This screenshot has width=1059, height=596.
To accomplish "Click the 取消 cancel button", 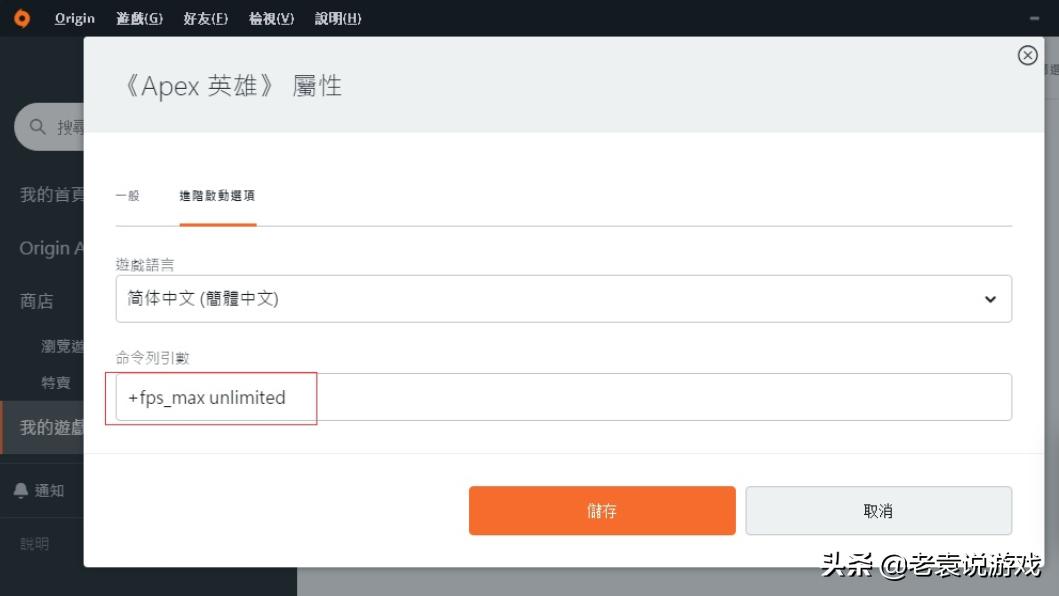I will (x=878, y=510).
